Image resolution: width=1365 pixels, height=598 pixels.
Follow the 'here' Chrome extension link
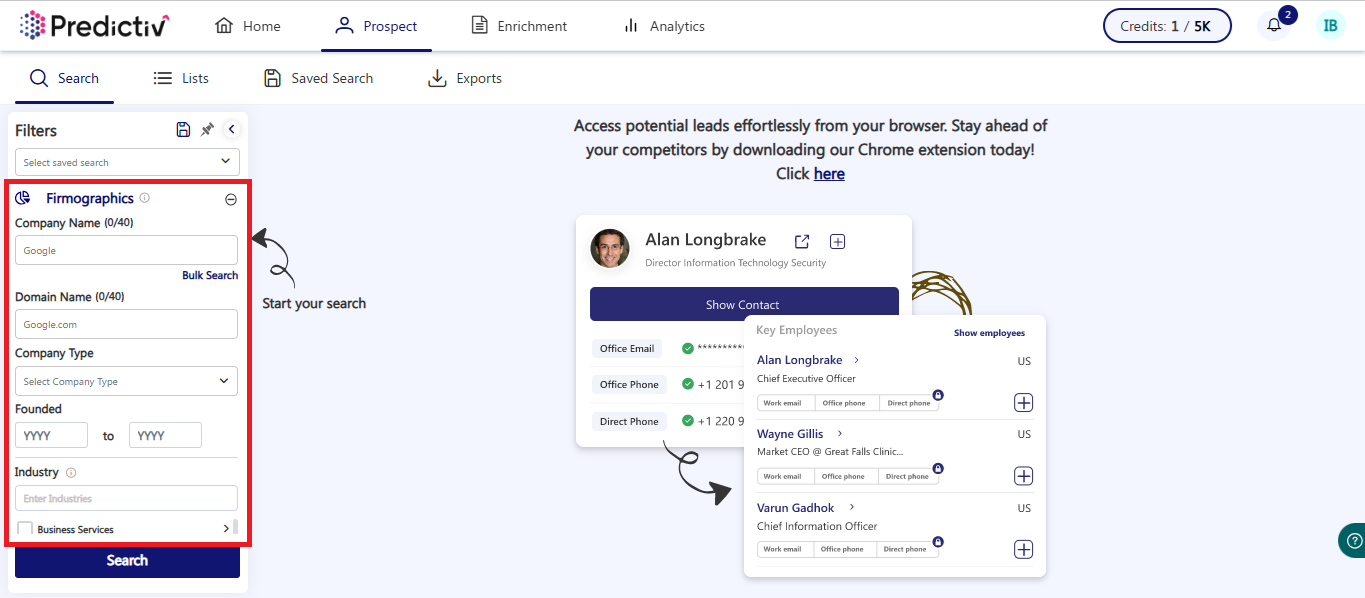pos(829,174)
